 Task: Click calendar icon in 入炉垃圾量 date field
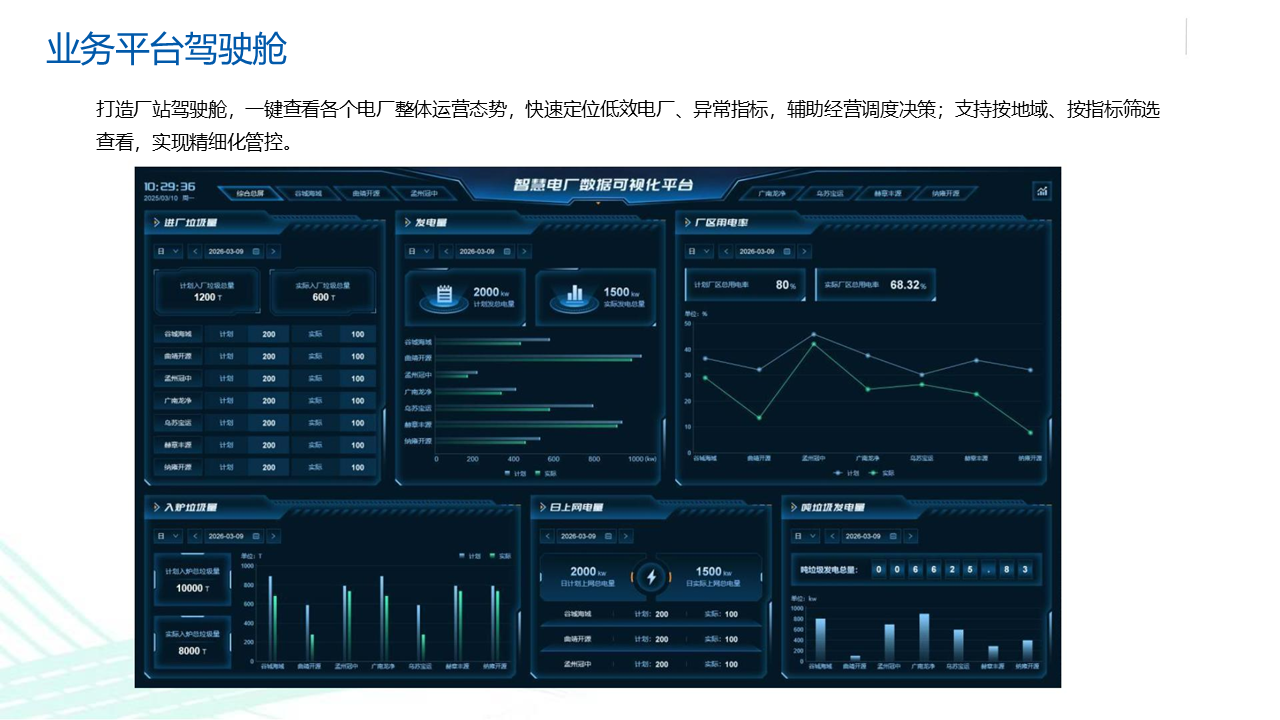[x=256, y=537]
